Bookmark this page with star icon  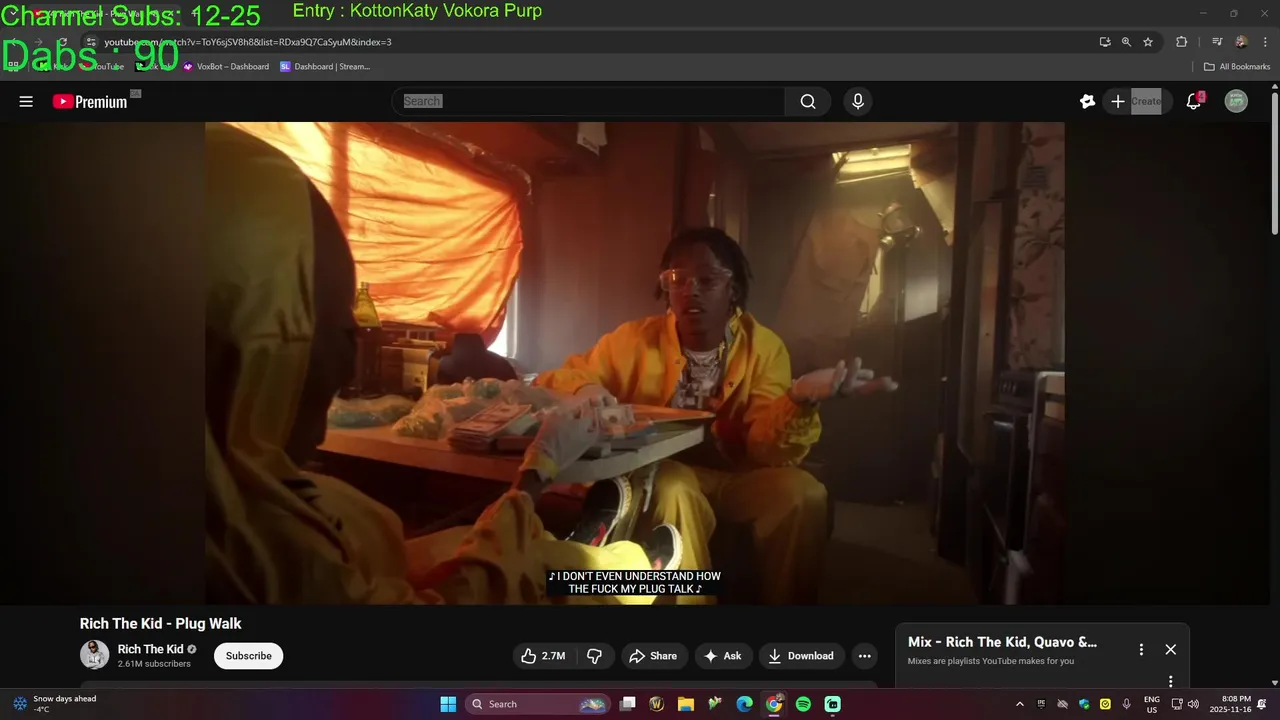(1148, 42)
